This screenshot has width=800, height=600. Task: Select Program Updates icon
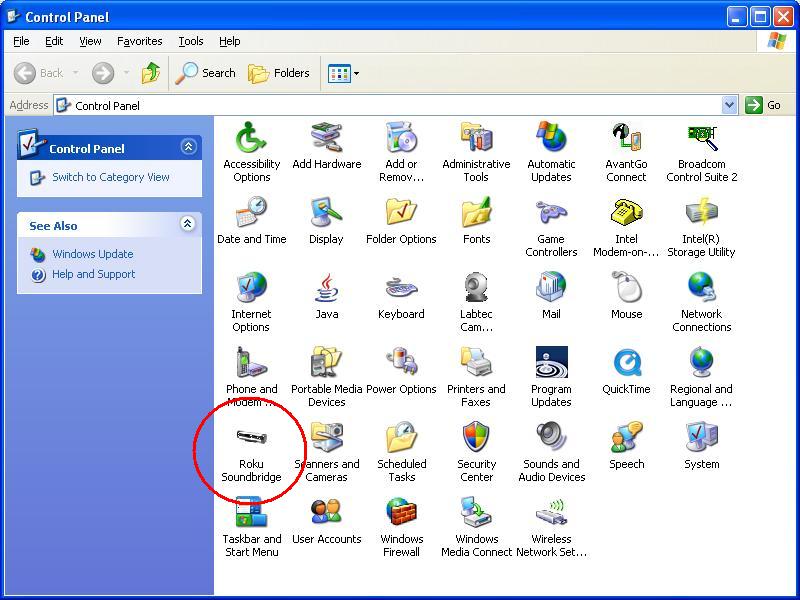click(x=552, y=362)
